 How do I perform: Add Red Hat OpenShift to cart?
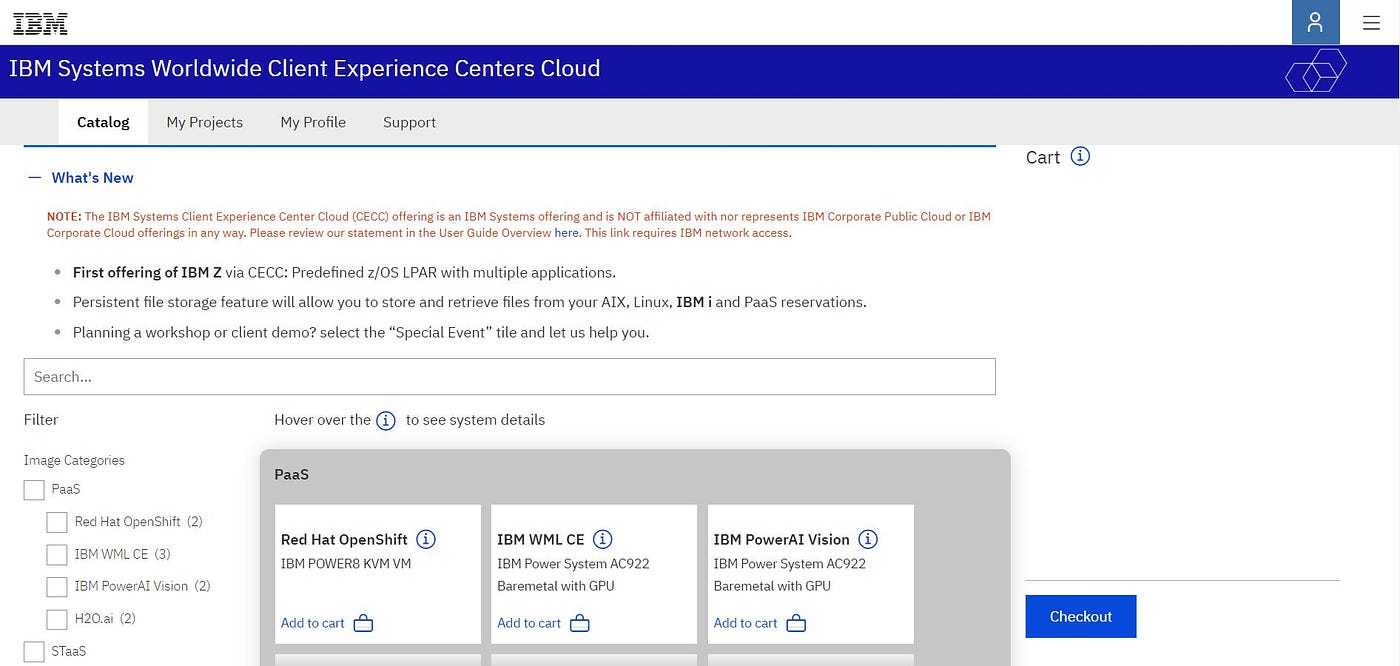point(312,623)
